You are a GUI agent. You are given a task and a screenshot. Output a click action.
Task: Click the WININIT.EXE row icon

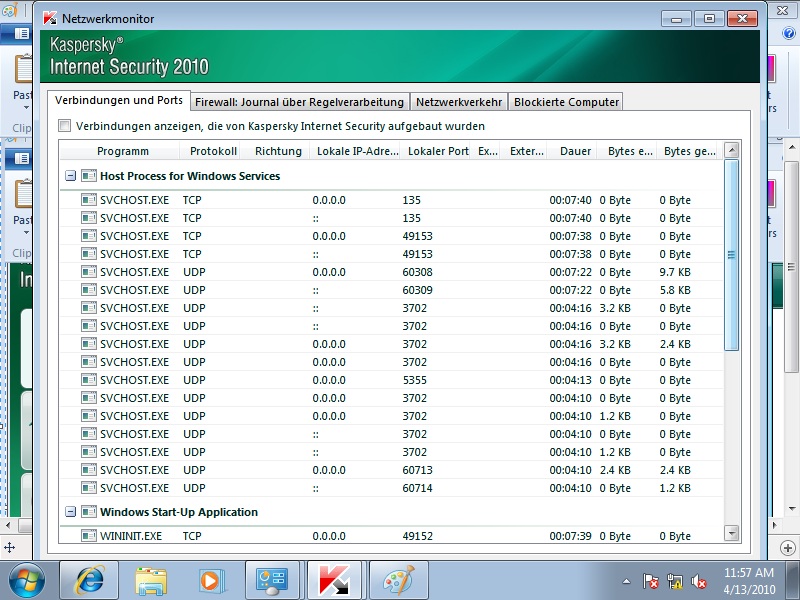tap(89, 536)
